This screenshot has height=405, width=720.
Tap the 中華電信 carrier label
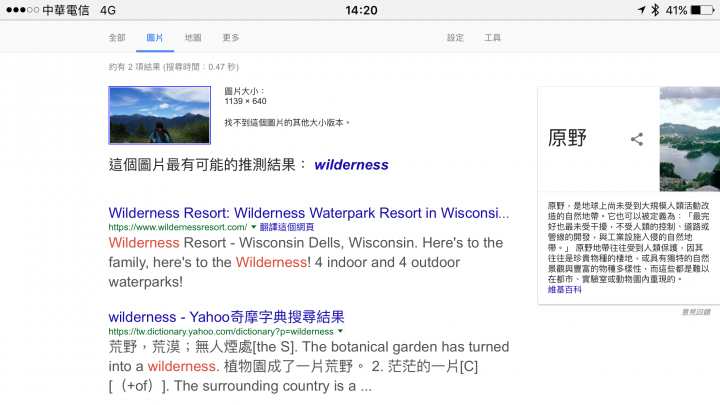66,10
